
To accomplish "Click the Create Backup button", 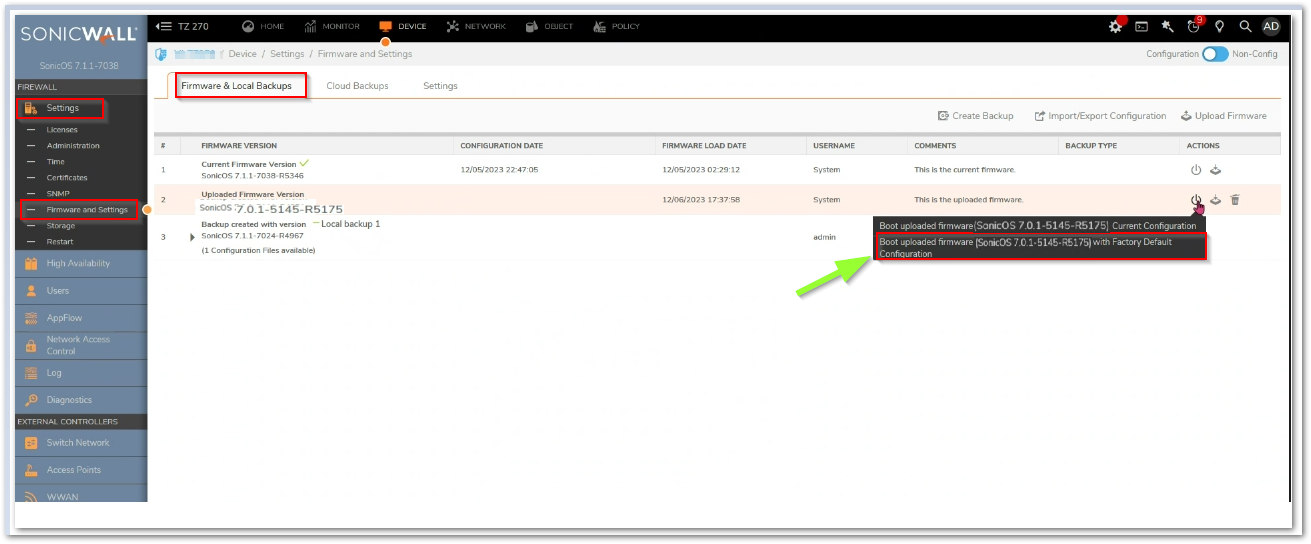I will tap(976, 116).
